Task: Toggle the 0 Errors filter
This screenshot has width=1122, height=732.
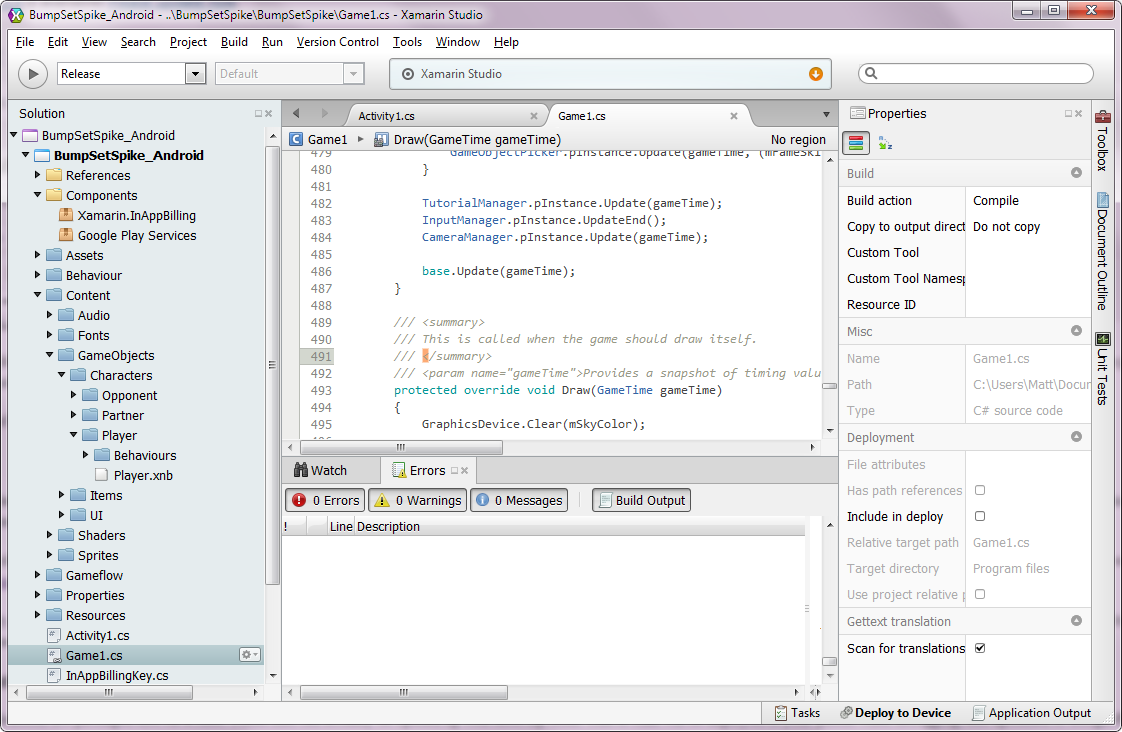Action: pyautogui.click(x=326, y=500)
